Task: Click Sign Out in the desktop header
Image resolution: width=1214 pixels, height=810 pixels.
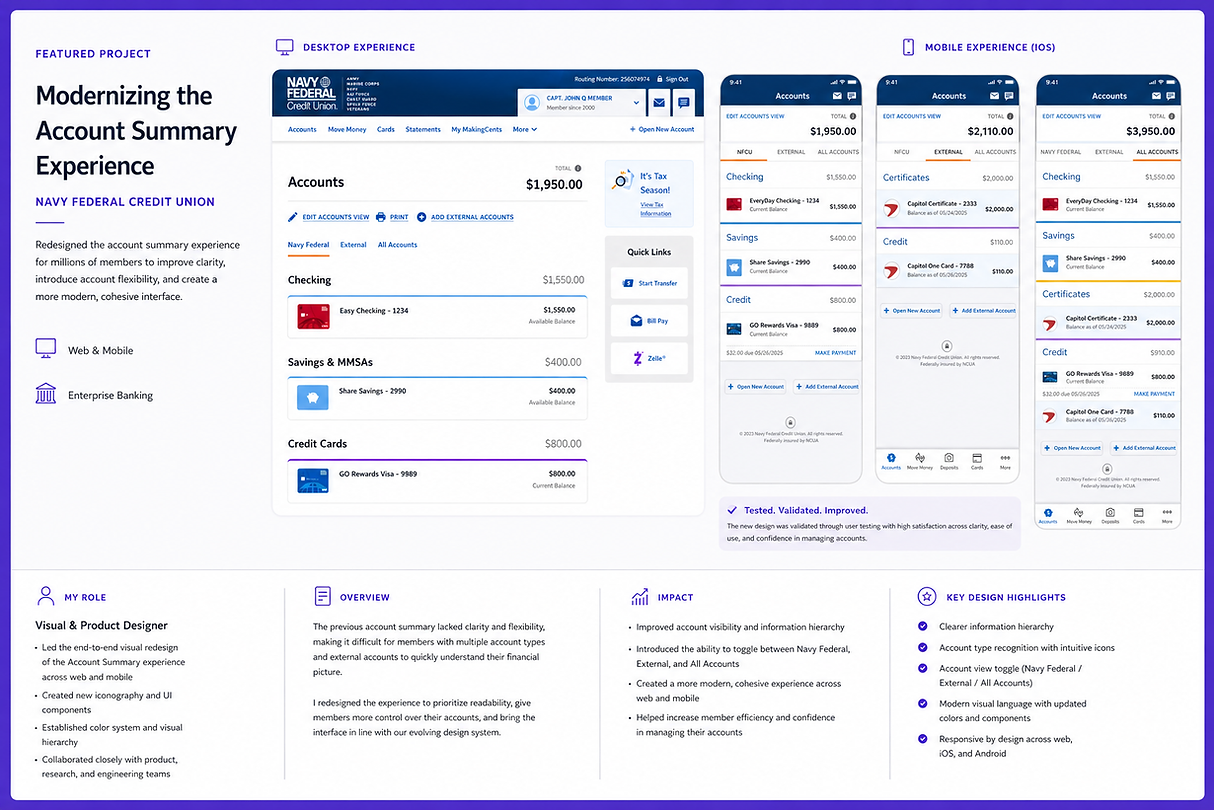Action: pos(672,79)
